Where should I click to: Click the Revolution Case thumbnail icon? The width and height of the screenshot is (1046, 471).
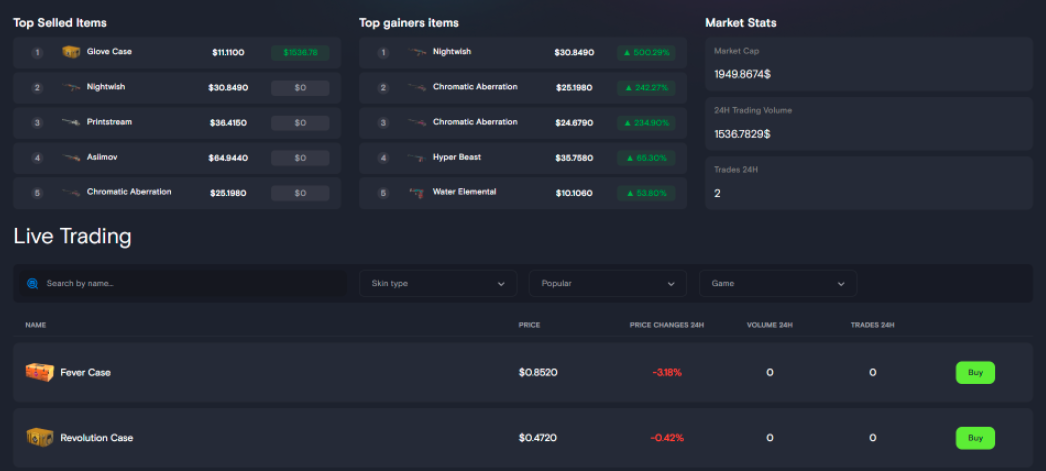[39, 438]
